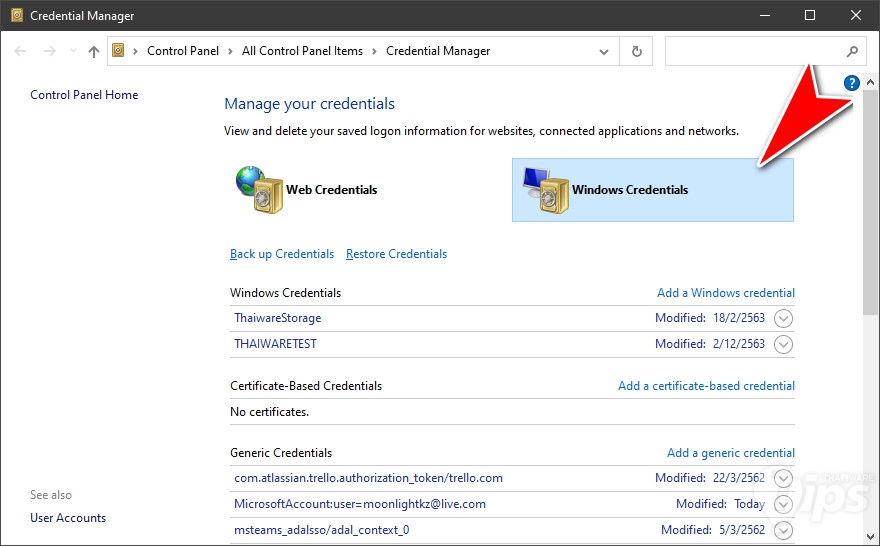Click the Web Credentials vault icon
The height and width of the screenshot is (546, 880).
(x=259, y=190)
